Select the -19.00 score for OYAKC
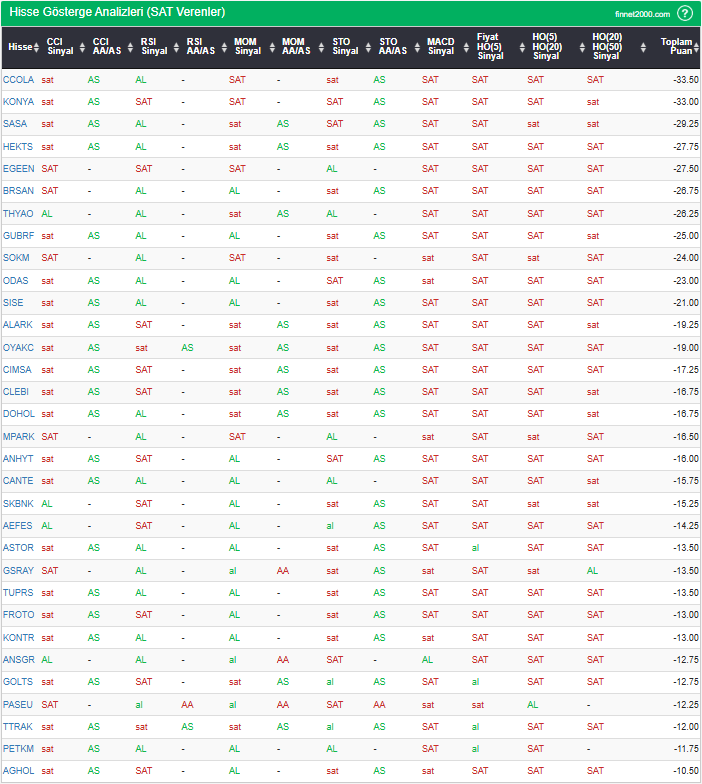Image resolution: width=702 pixels, height=784 pixels. [x=686, y=348]
